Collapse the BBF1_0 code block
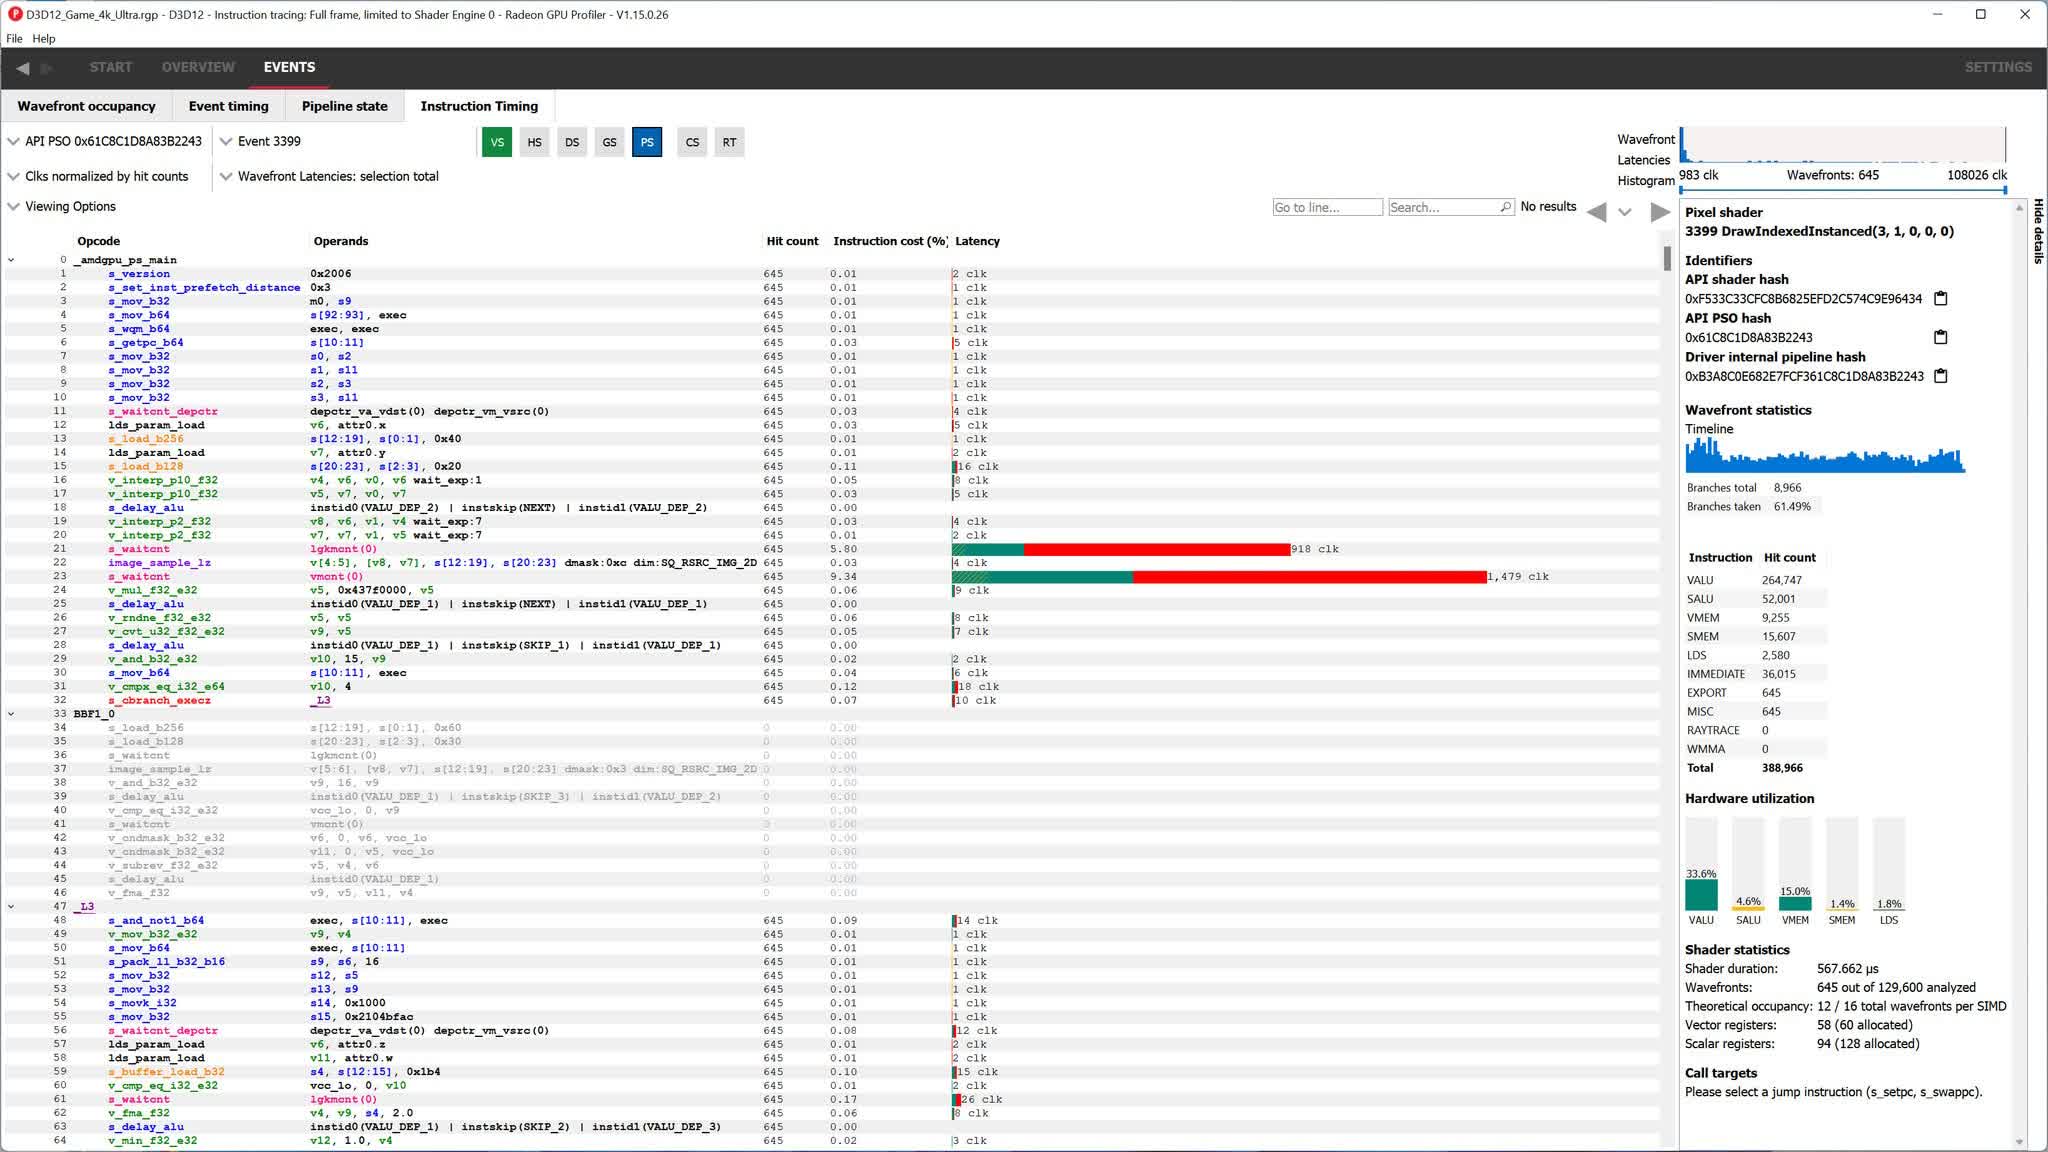This screenshot has height=1152, width=2048. click(x=11, y=714)
